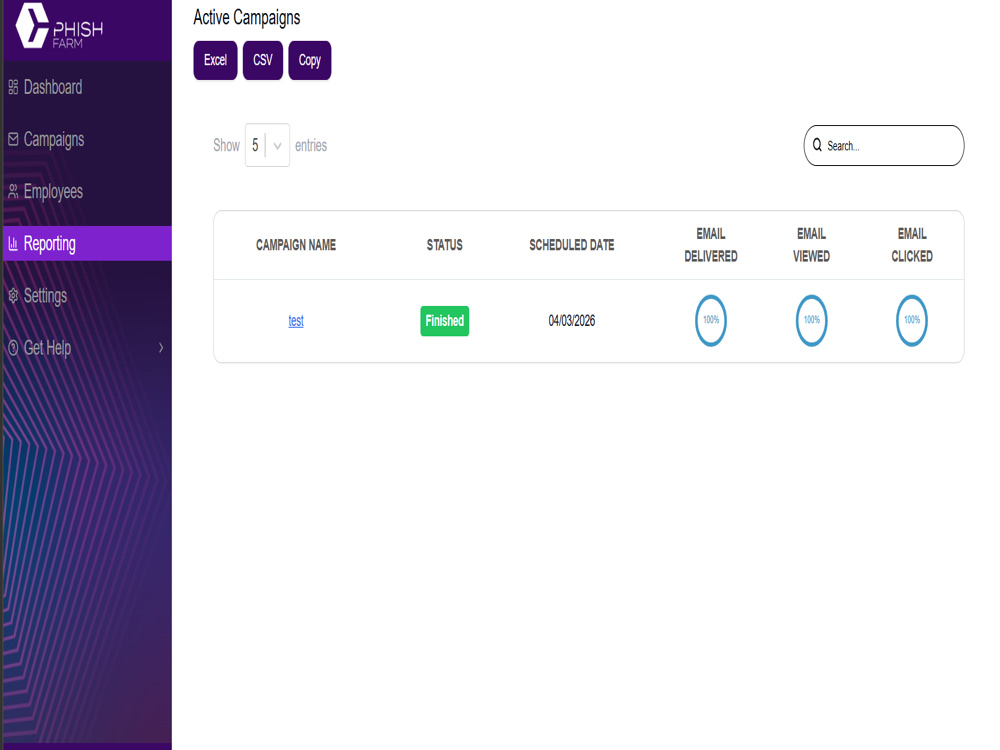Click the Campaigns envelope icon
The height and width of the screenshot is (750, 1000).
(13, 139)
